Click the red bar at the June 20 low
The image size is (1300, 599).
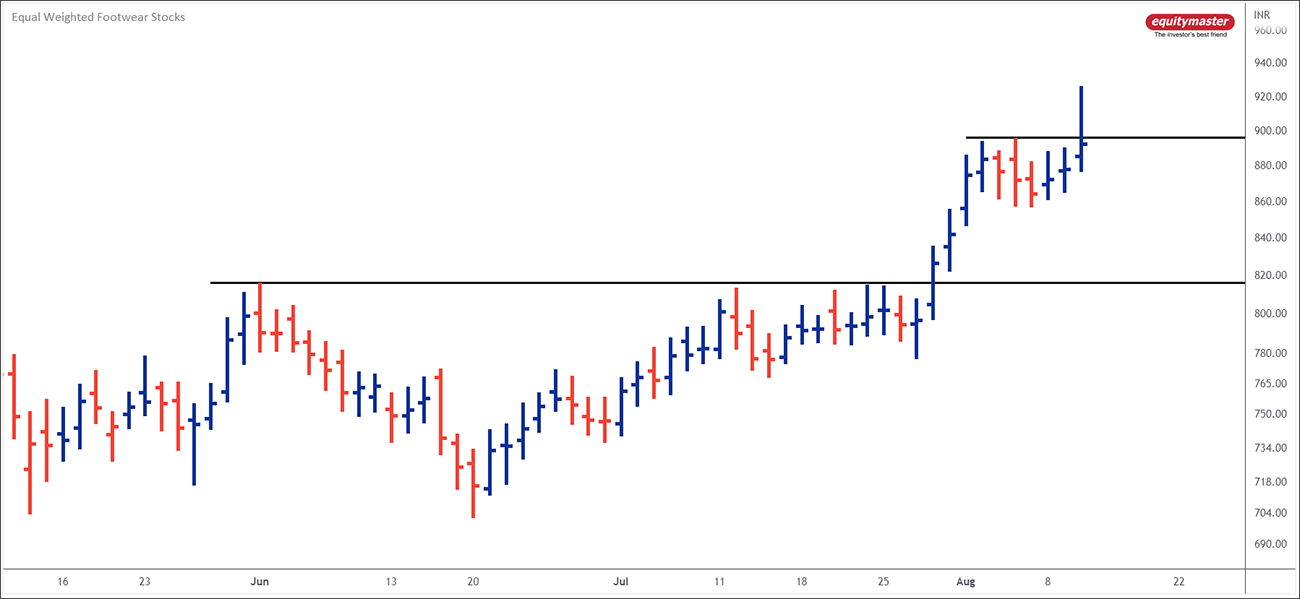click(x=473, y=485)
